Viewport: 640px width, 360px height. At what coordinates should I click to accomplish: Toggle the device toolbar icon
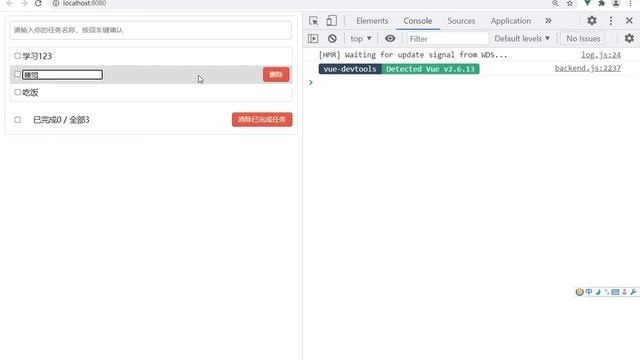tap(331, 21)
